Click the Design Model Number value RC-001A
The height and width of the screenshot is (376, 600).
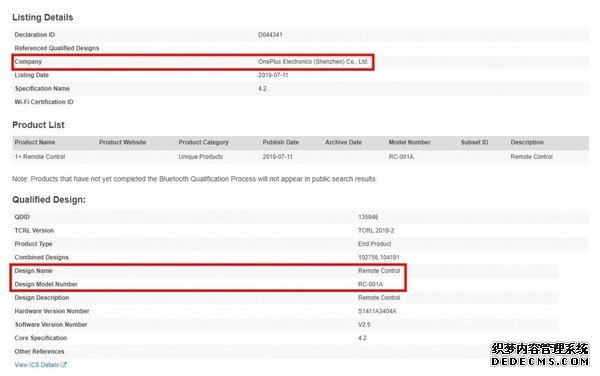[x=370, y=284]
